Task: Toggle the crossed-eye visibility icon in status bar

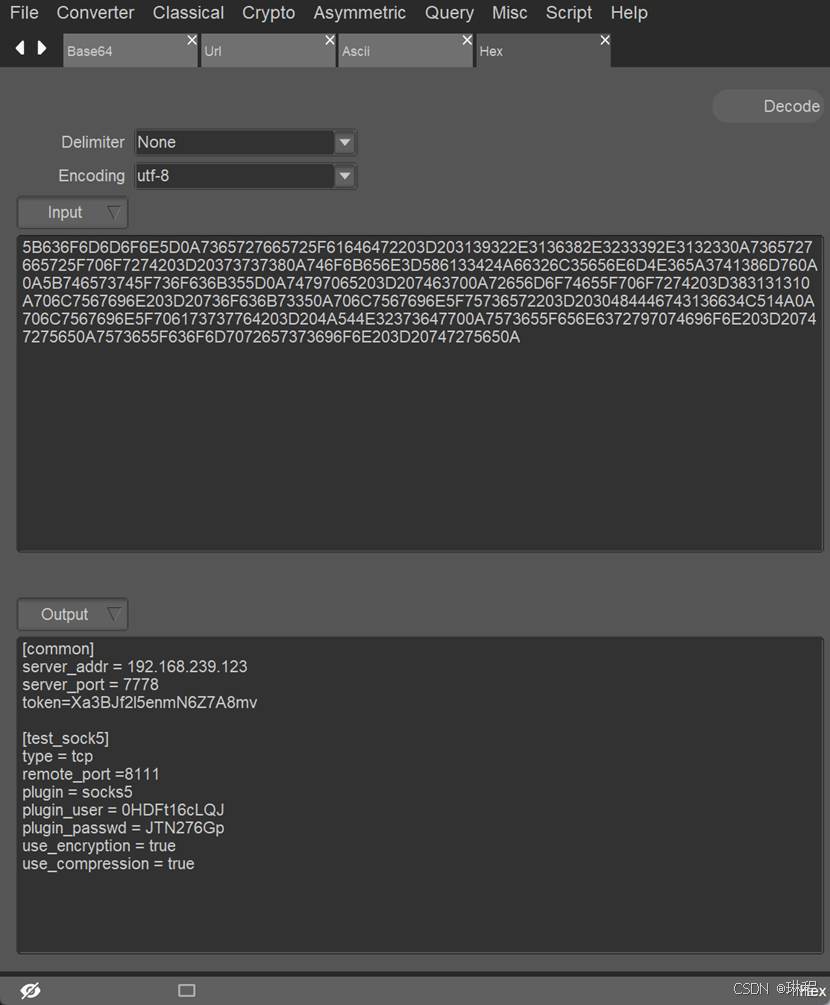Action: (x=30, y=990)
